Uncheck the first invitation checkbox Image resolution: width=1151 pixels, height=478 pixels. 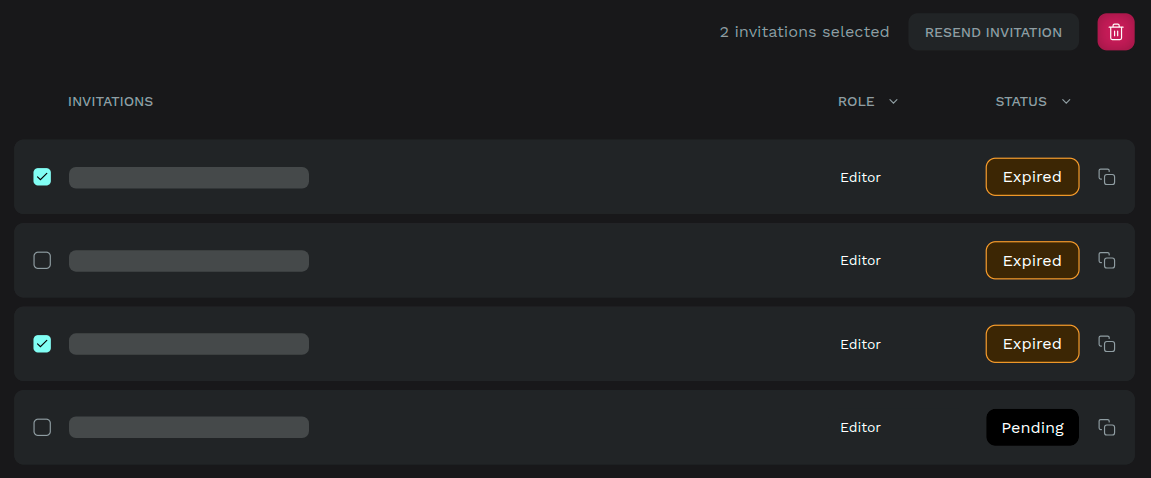point(42,177)
